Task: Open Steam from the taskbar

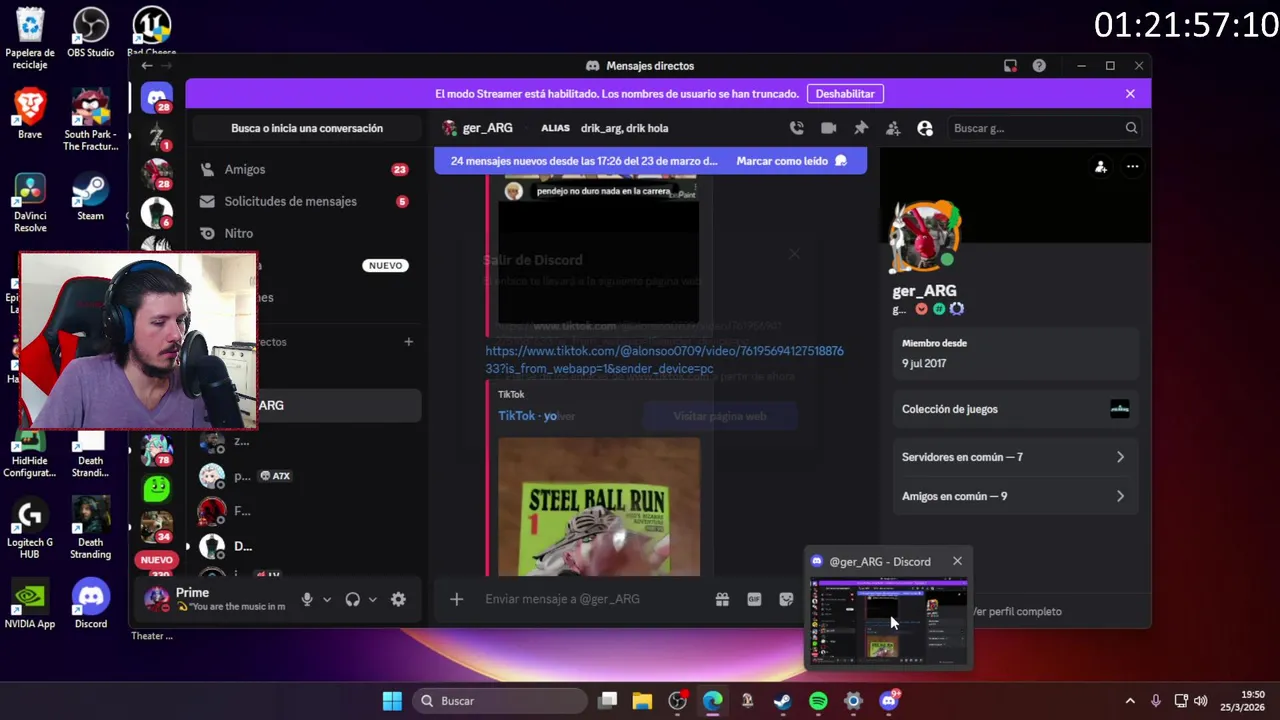Action: click(783, 701)
